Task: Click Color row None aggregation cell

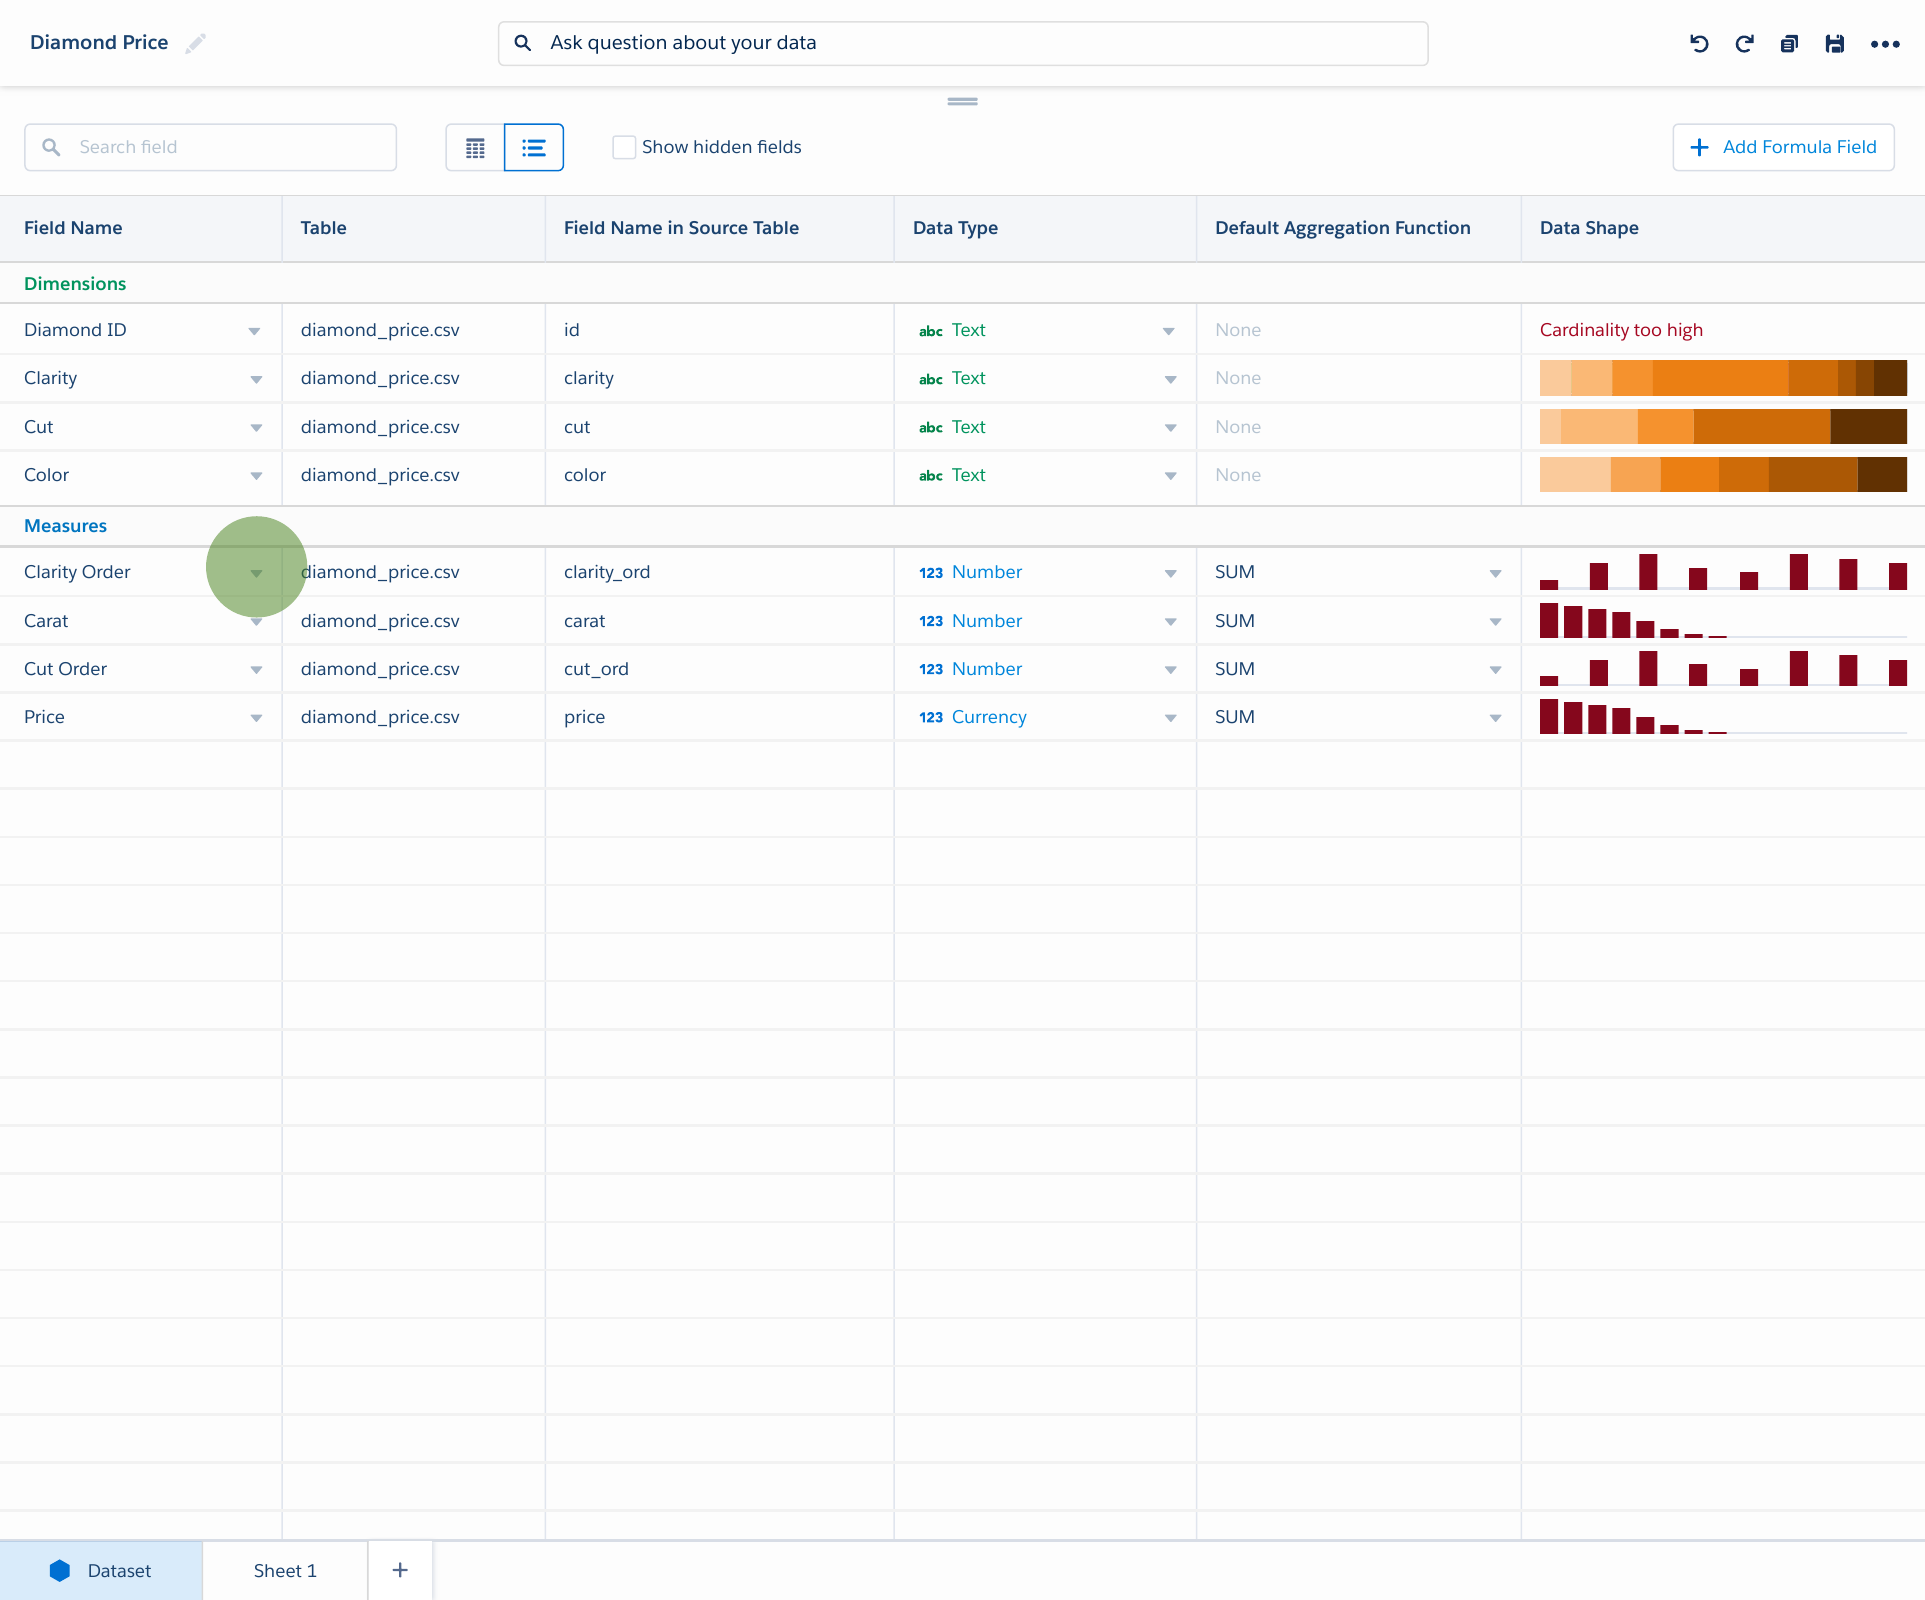Action: point(1358,475)
